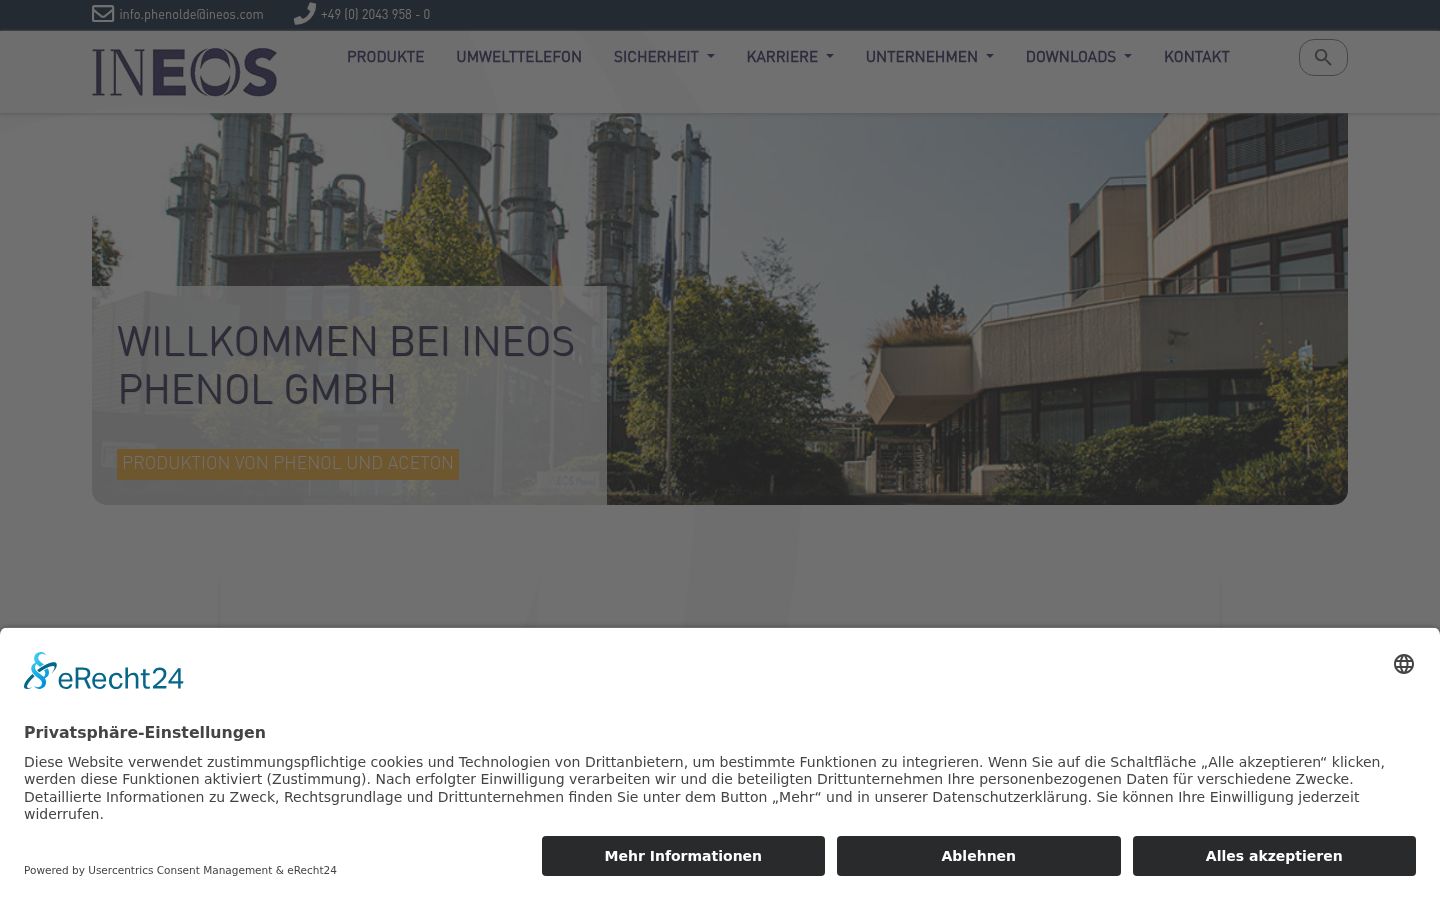Go to the Umwelttelefon page
This screenshot has height=900, width=1440.
pyautogui.click(x=519, y=57)
